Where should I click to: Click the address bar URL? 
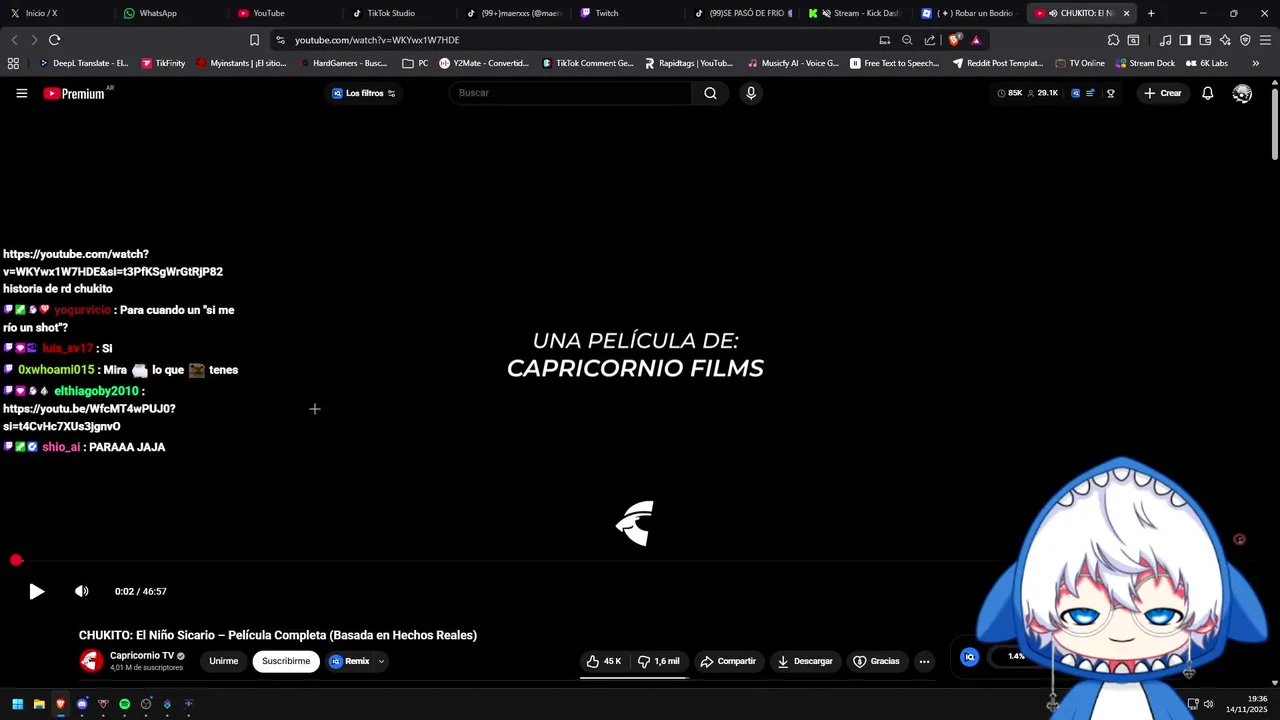tap(377, 40)
